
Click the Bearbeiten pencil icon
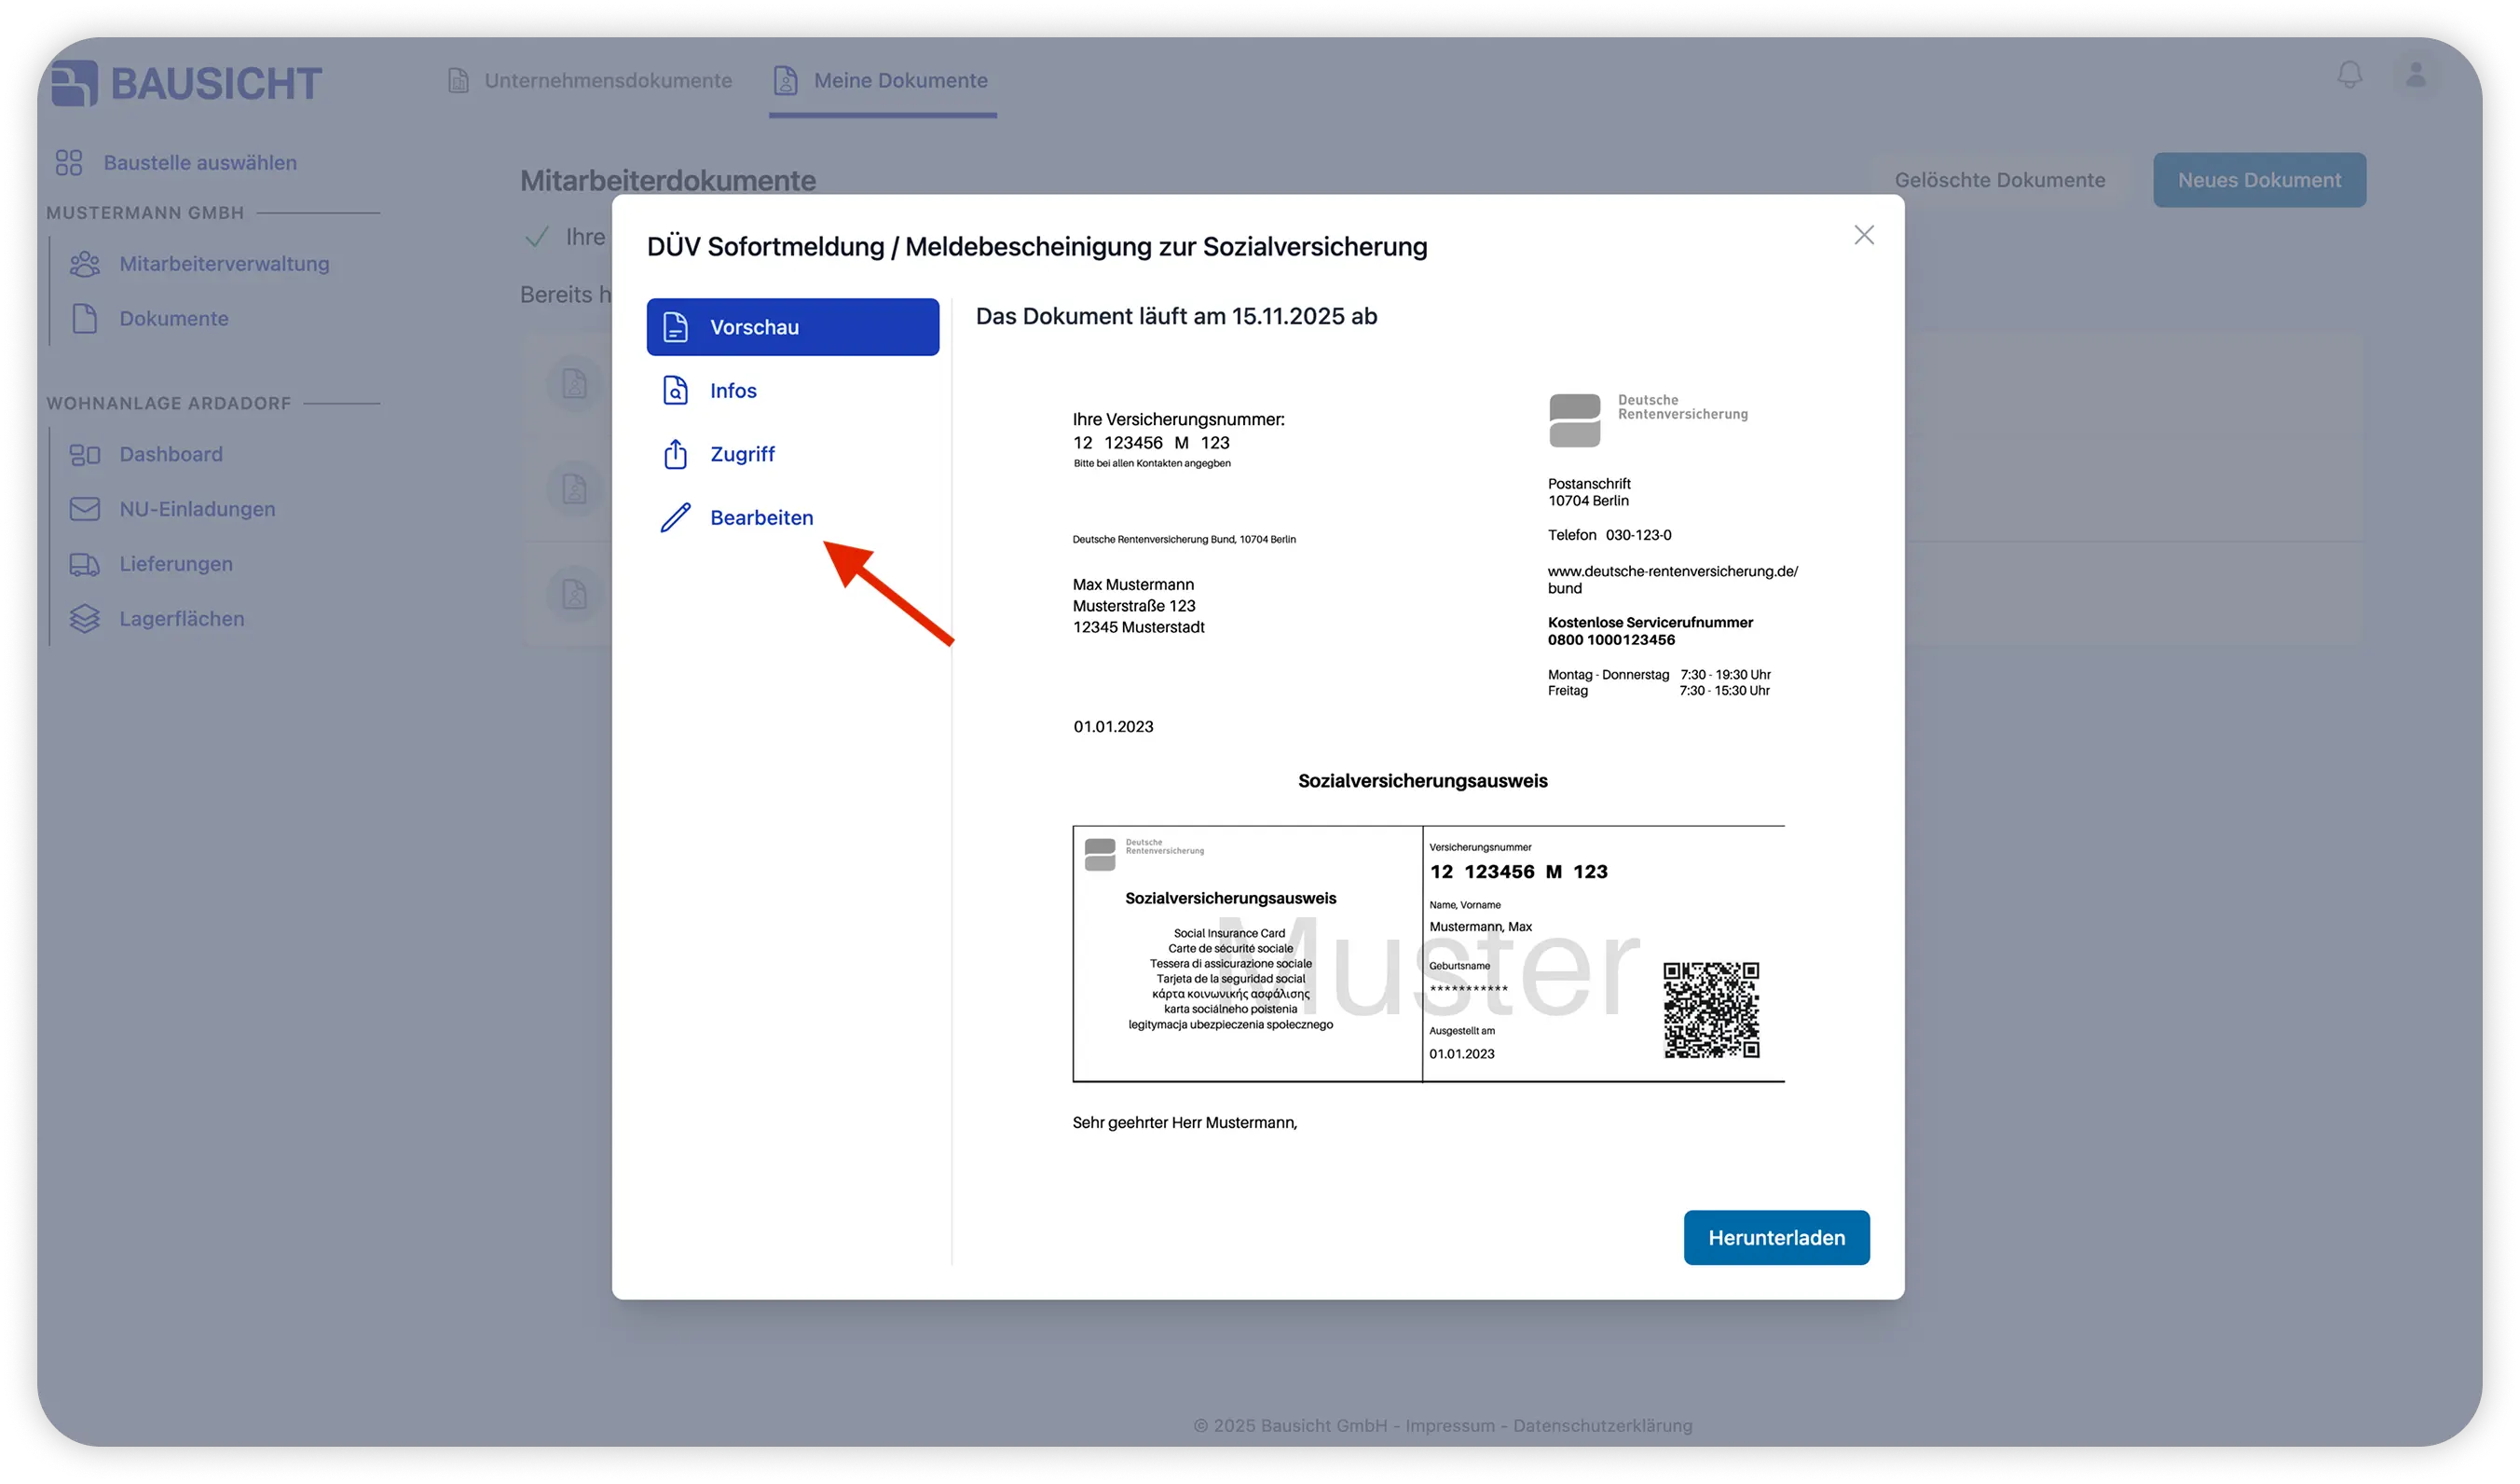pos(676,518)
